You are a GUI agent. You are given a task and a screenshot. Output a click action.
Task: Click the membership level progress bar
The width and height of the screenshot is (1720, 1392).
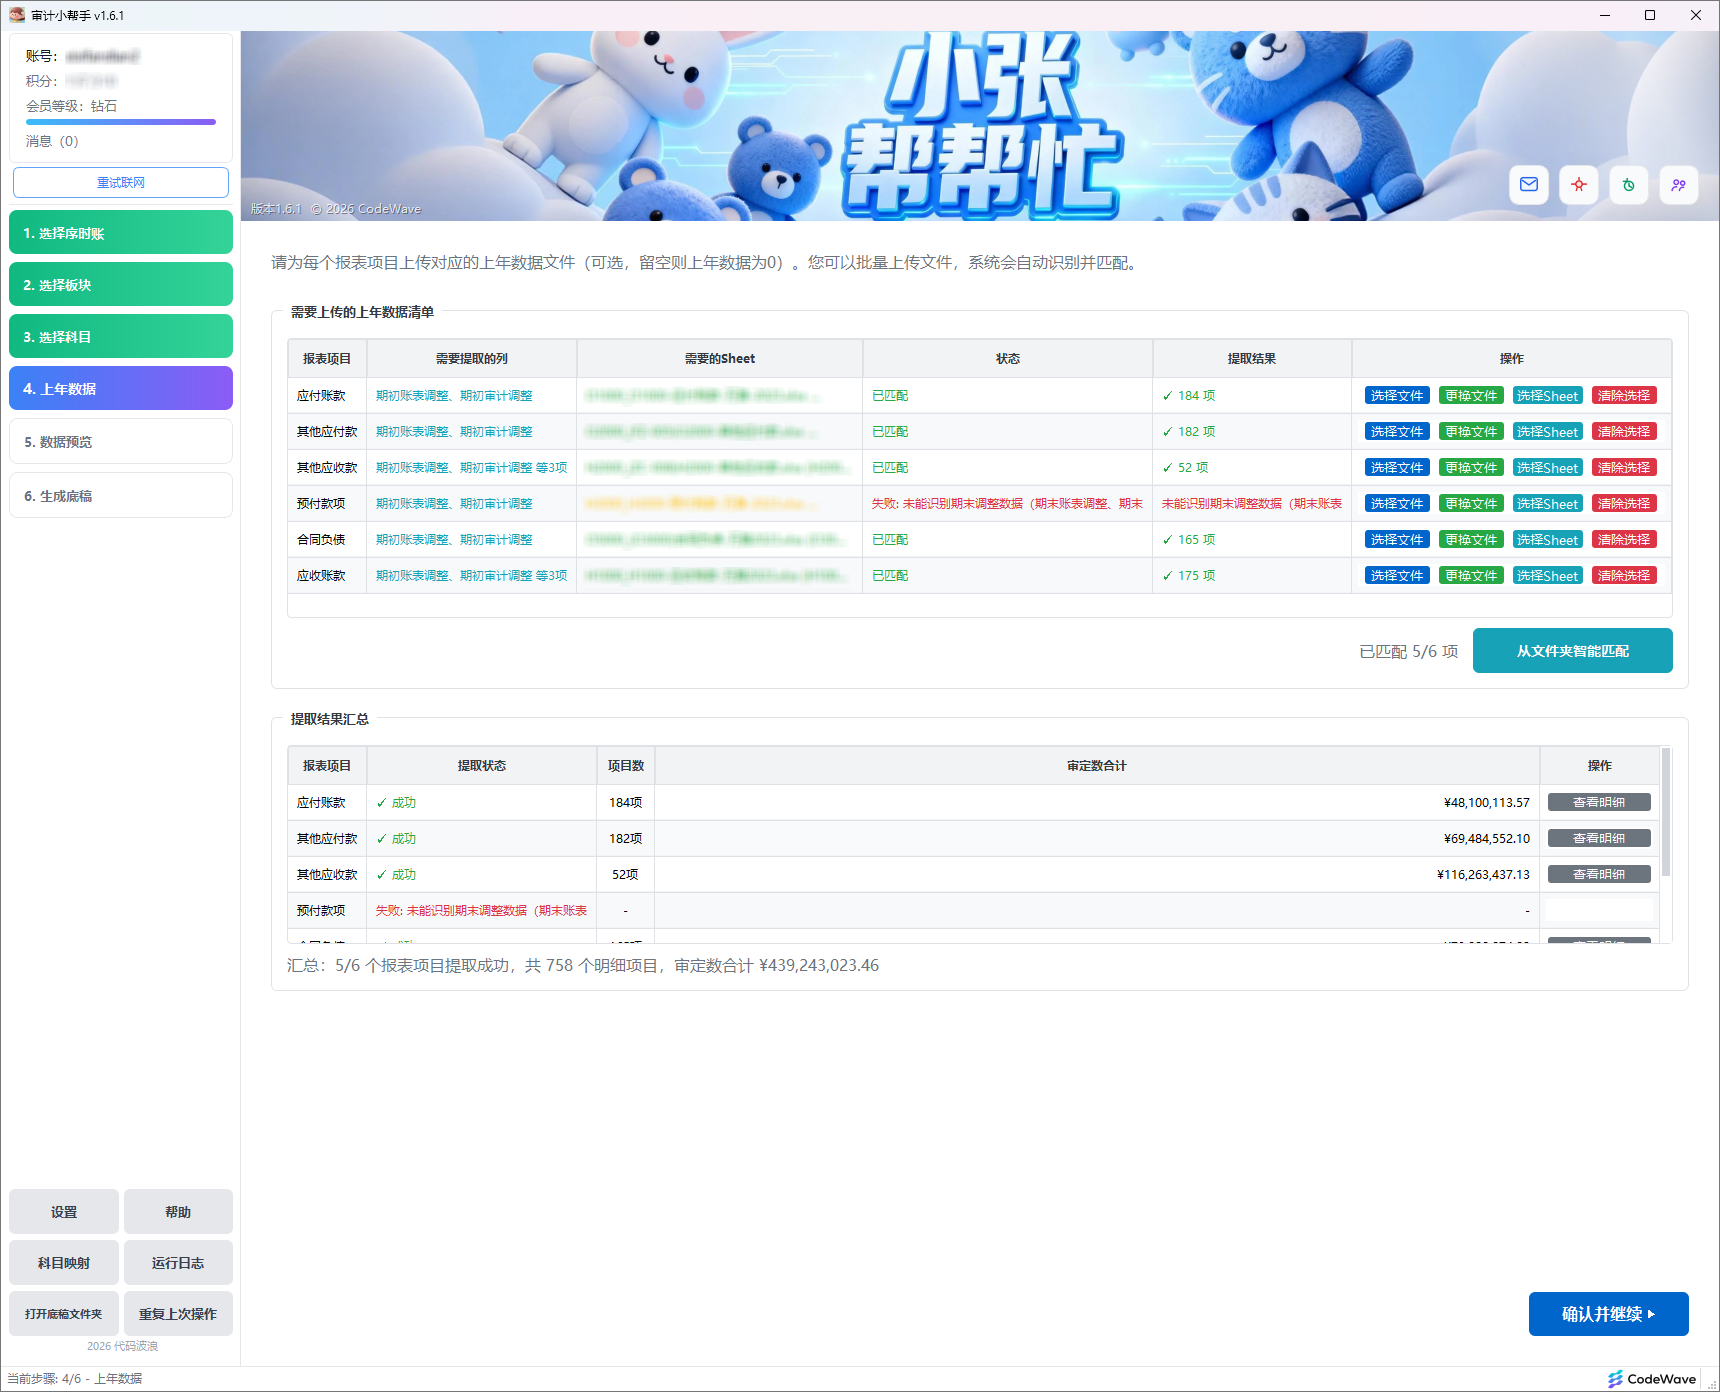pyautogui.click(x=121, y=122)
